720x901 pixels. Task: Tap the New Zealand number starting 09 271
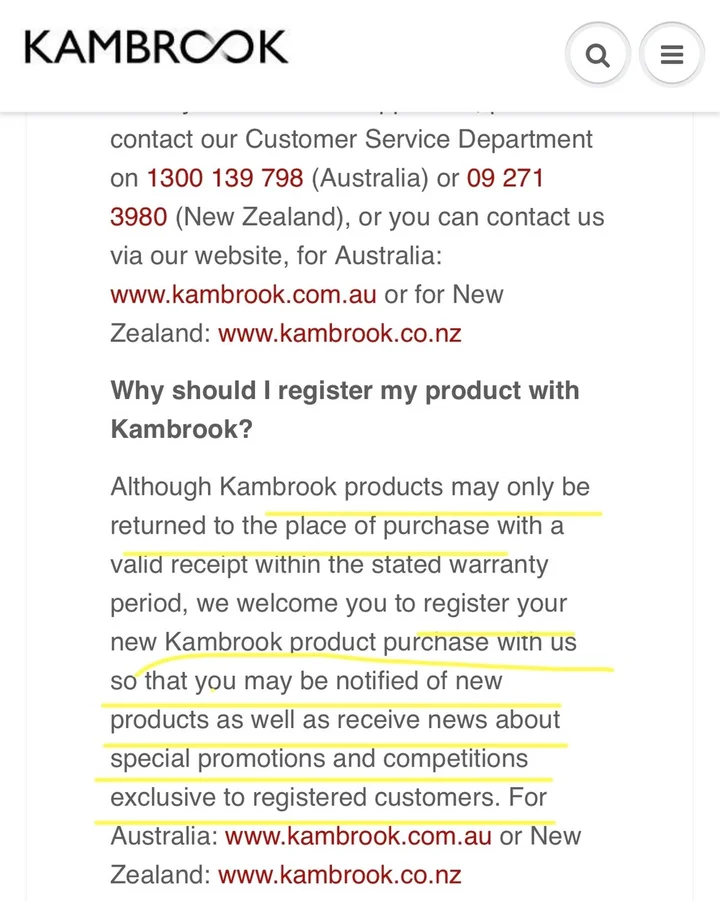click(x=505, y=178)
